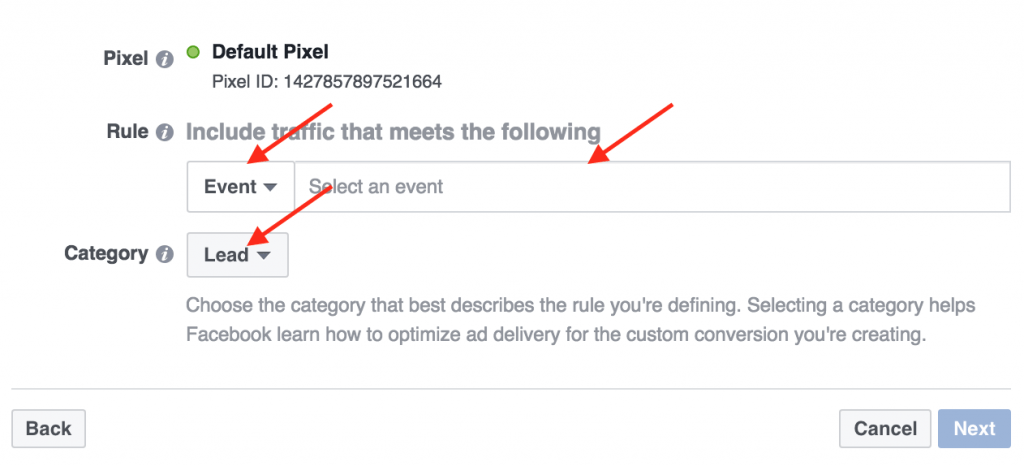Focus the 'Select an event' field
1024x466 pixels.
click(650, 187)
